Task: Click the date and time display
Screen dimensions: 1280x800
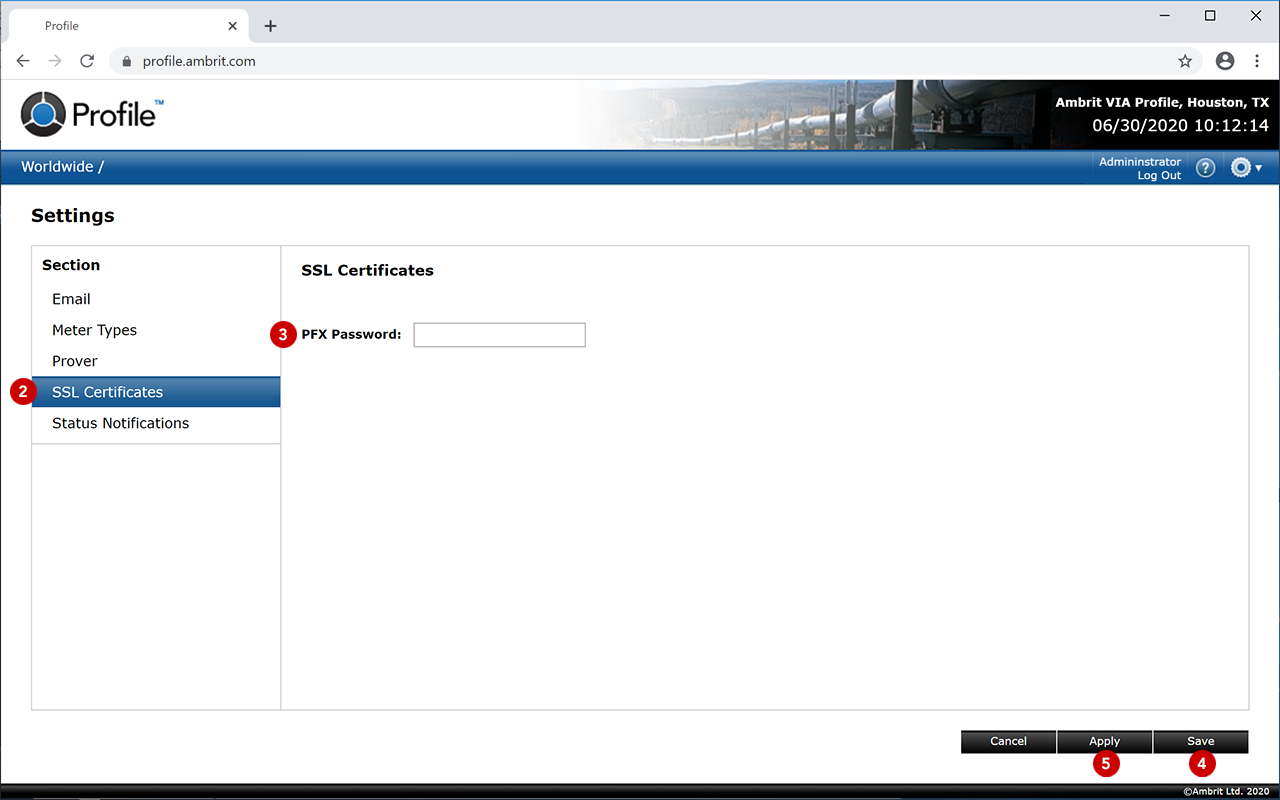Action: pyautogui.click(x=1180, y=126)
